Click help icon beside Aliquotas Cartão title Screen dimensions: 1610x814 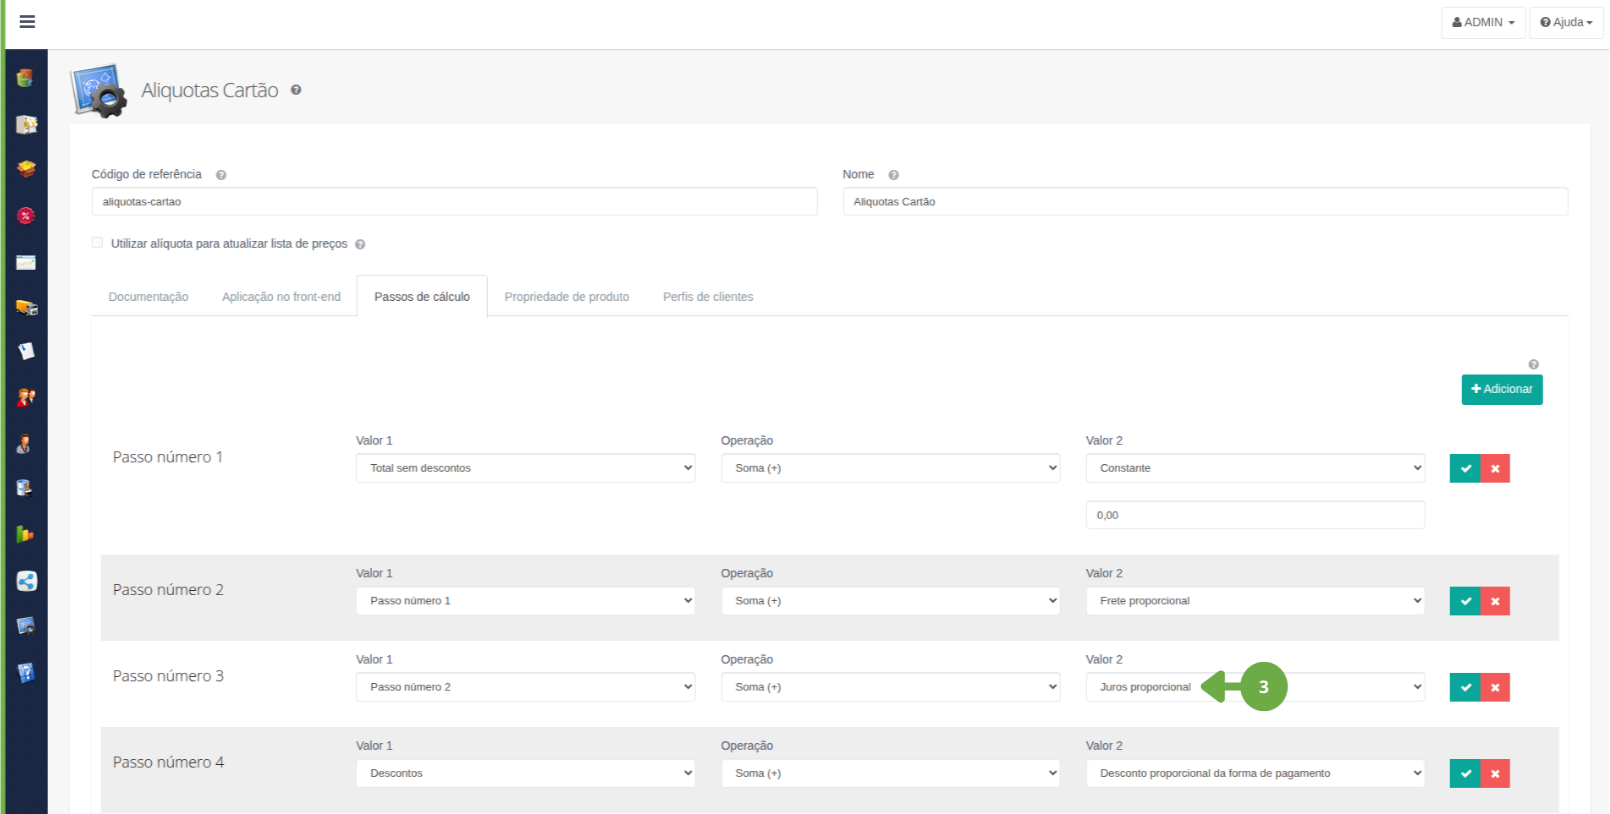click(296, 90)
